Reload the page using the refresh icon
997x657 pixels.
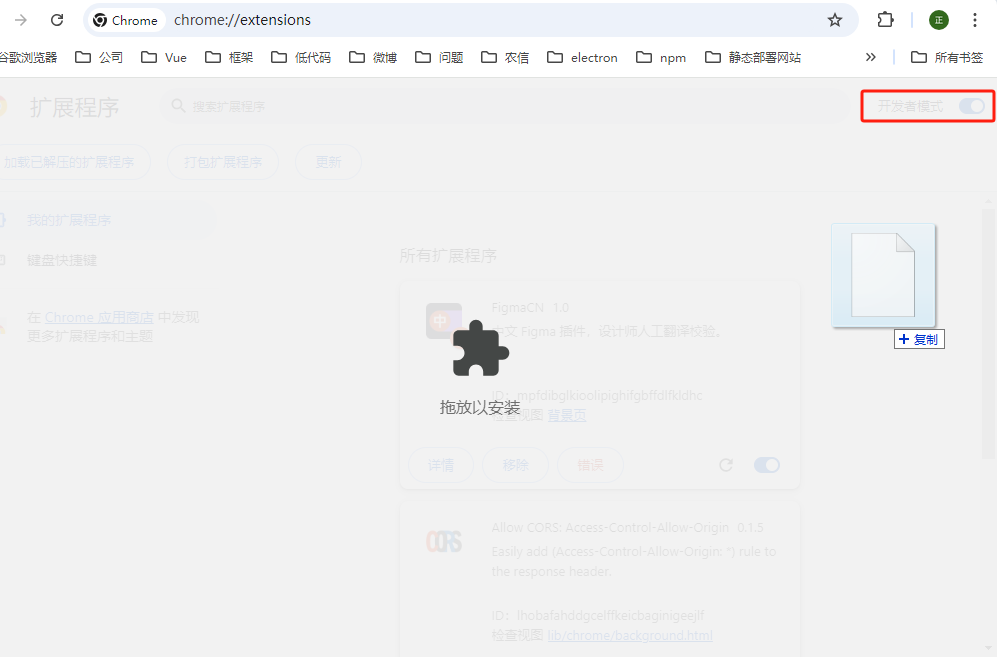57,20
